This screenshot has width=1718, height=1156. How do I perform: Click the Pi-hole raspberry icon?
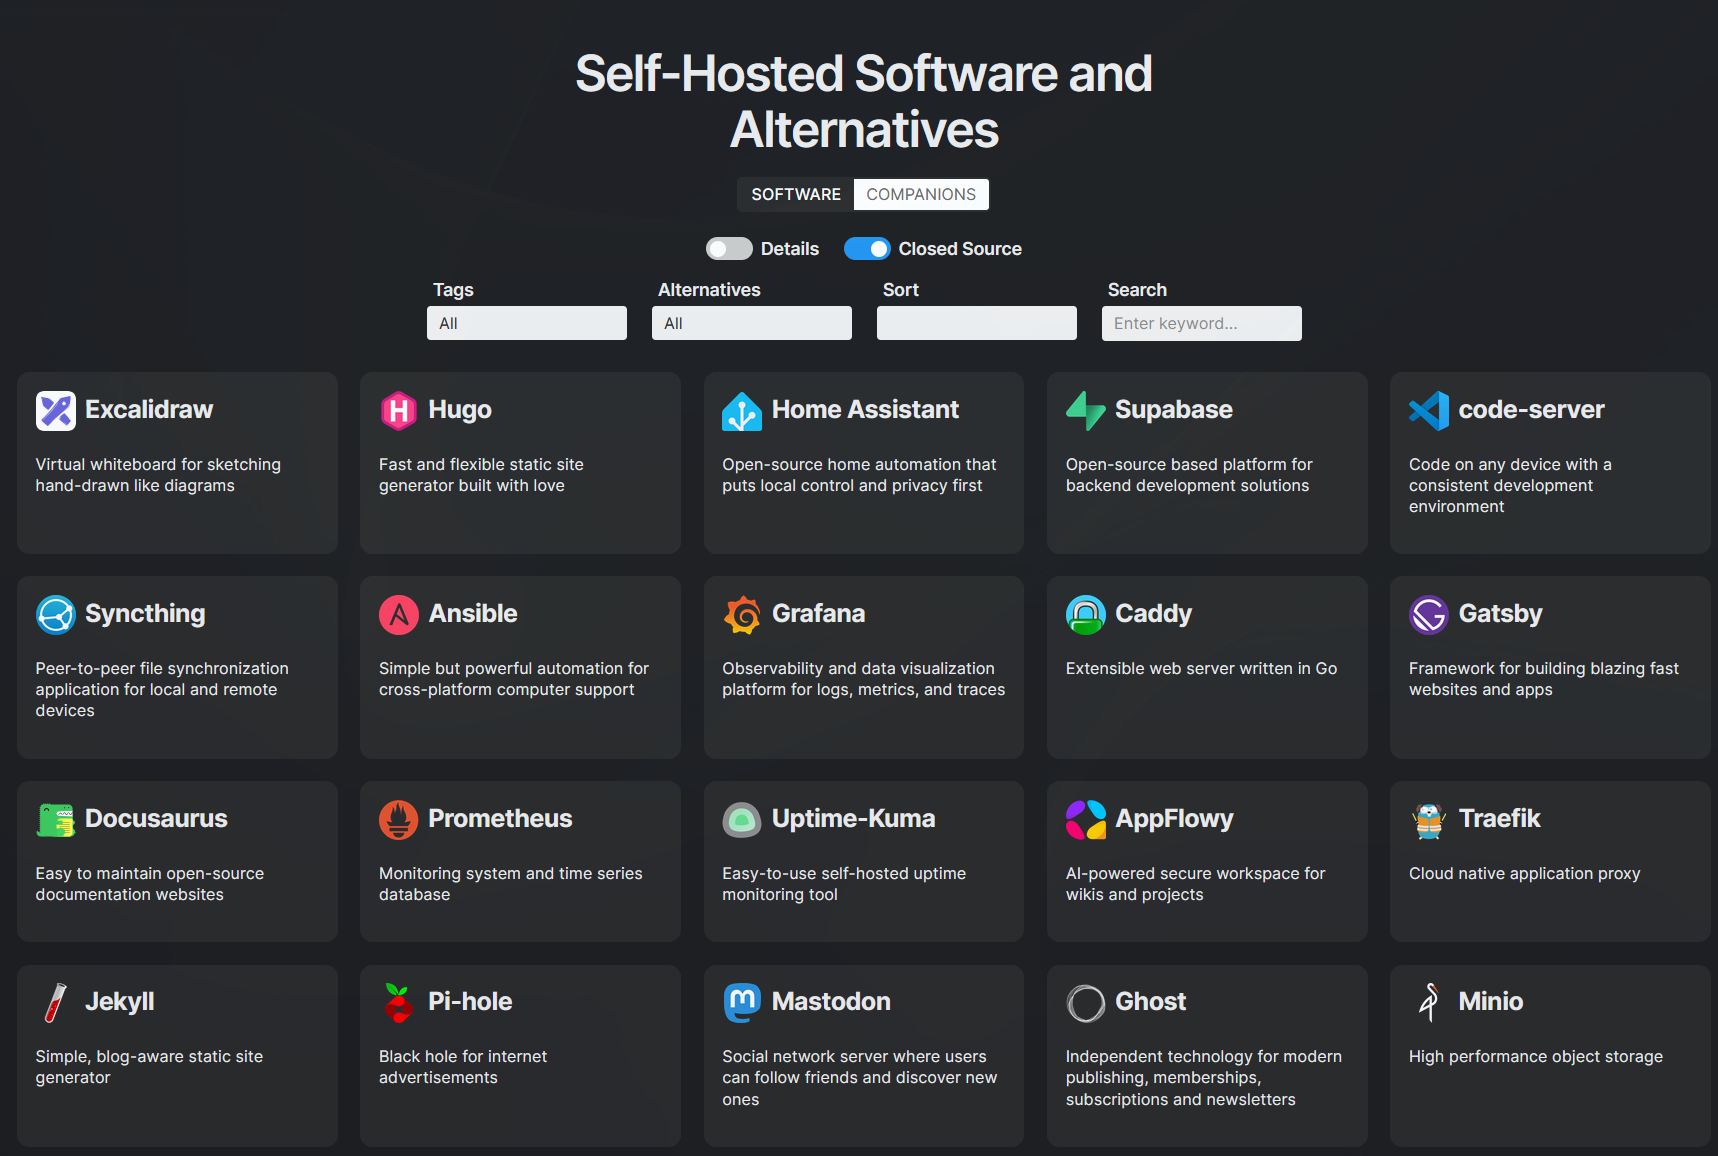click(398, 1003)
